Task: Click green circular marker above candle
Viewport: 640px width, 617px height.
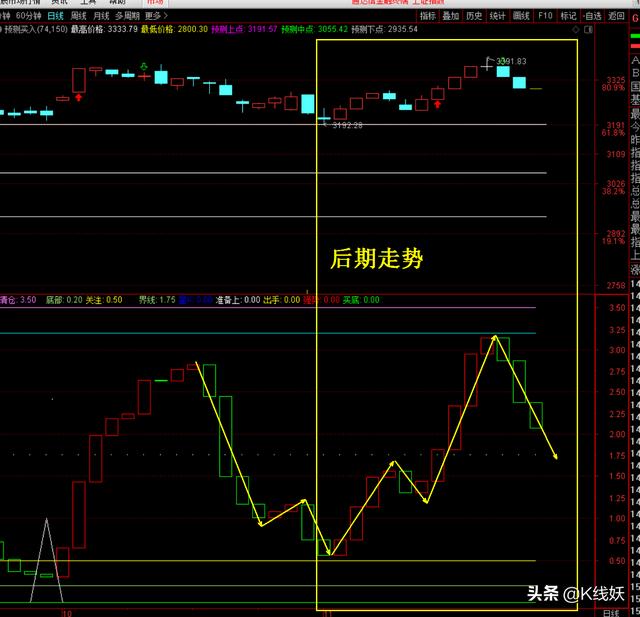Action: pyautogui.click(x=144, y=66)
